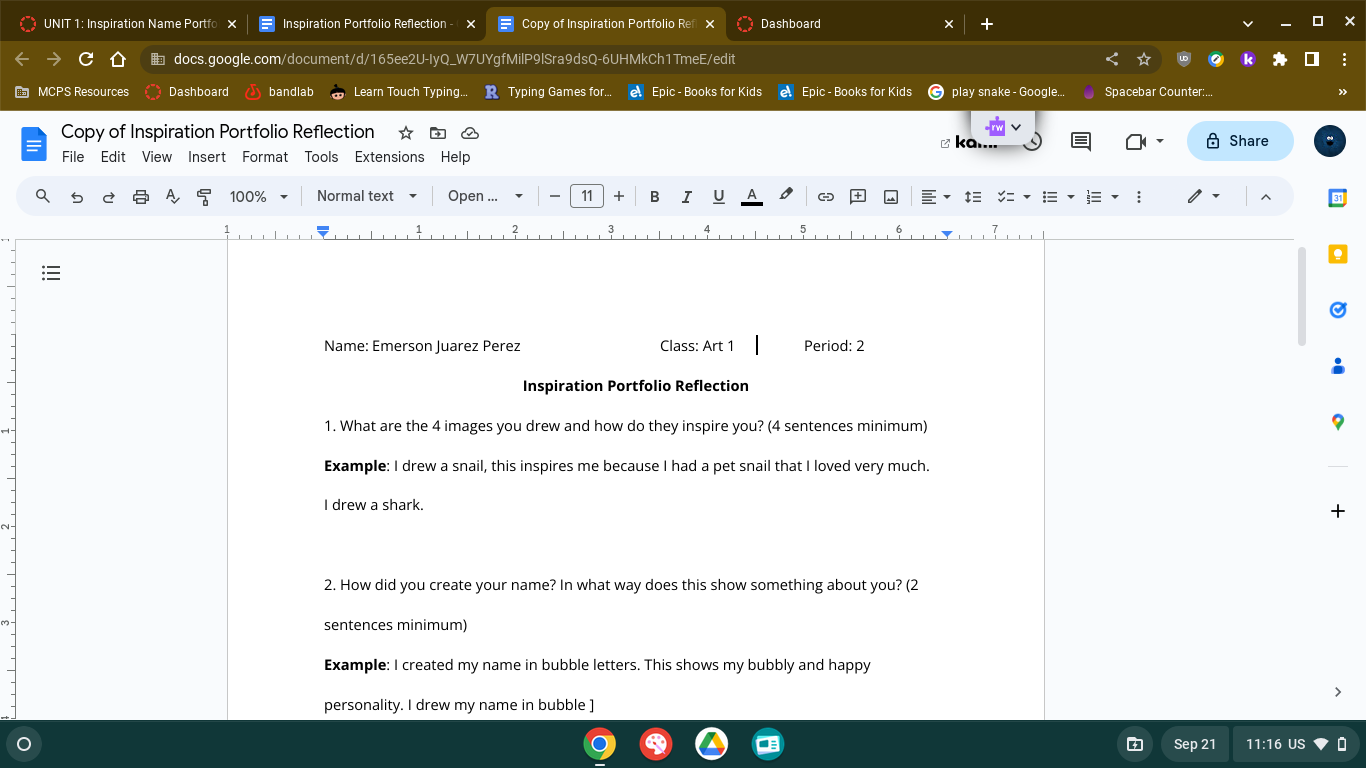Open the comment history icon
The image size is (1366, 768).
1081,142
